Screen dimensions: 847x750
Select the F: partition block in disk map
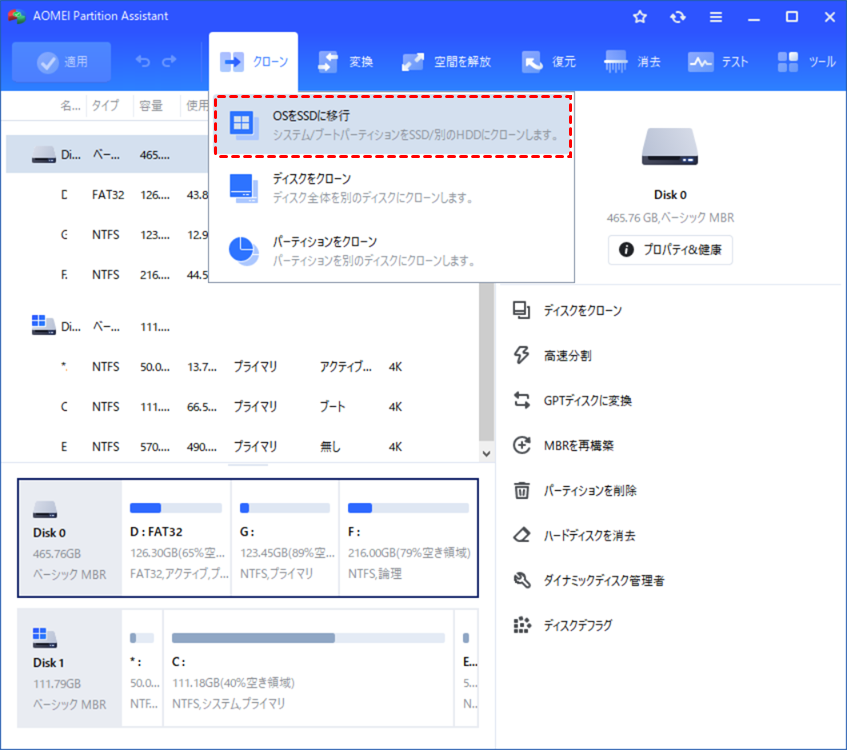(408, 538)
